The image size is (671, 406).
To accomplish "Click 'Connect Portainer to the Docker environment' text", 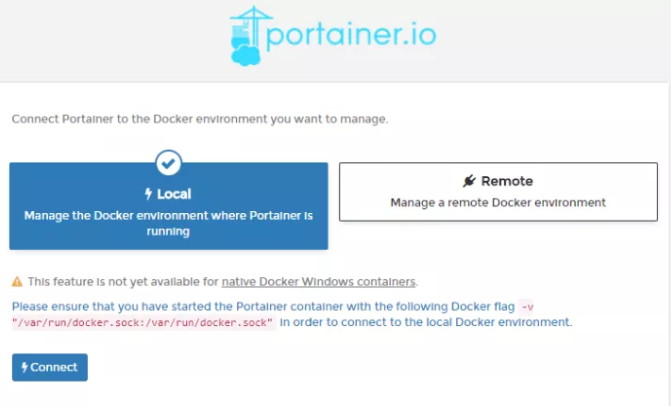I will [x=199, y=119].
